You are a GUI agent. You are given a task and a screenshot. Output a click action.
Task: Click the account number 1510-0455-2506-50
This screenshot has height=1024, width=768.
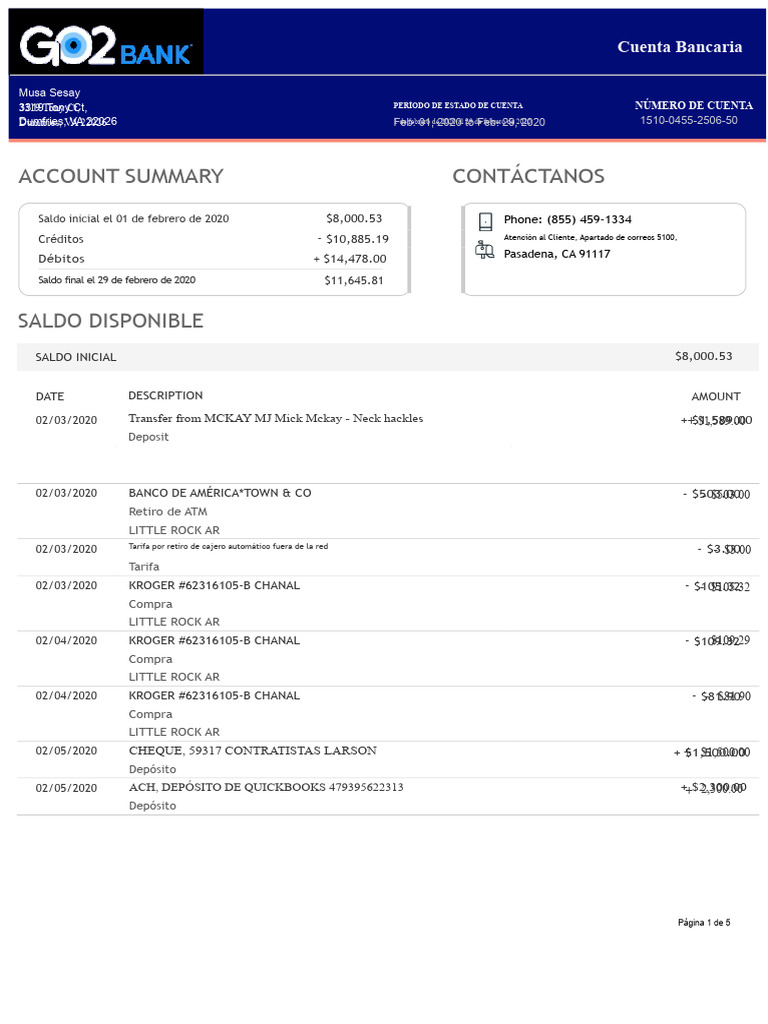(689, 121)
